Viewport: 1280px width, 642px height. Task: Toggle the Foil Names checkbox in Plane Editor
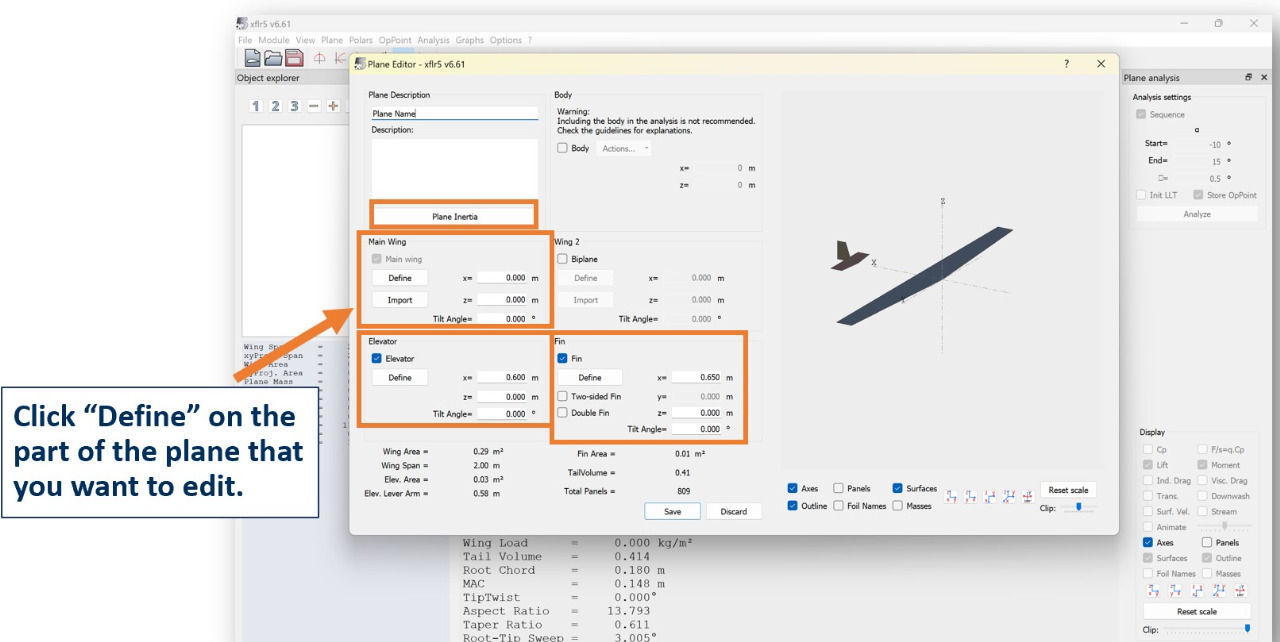839,506
